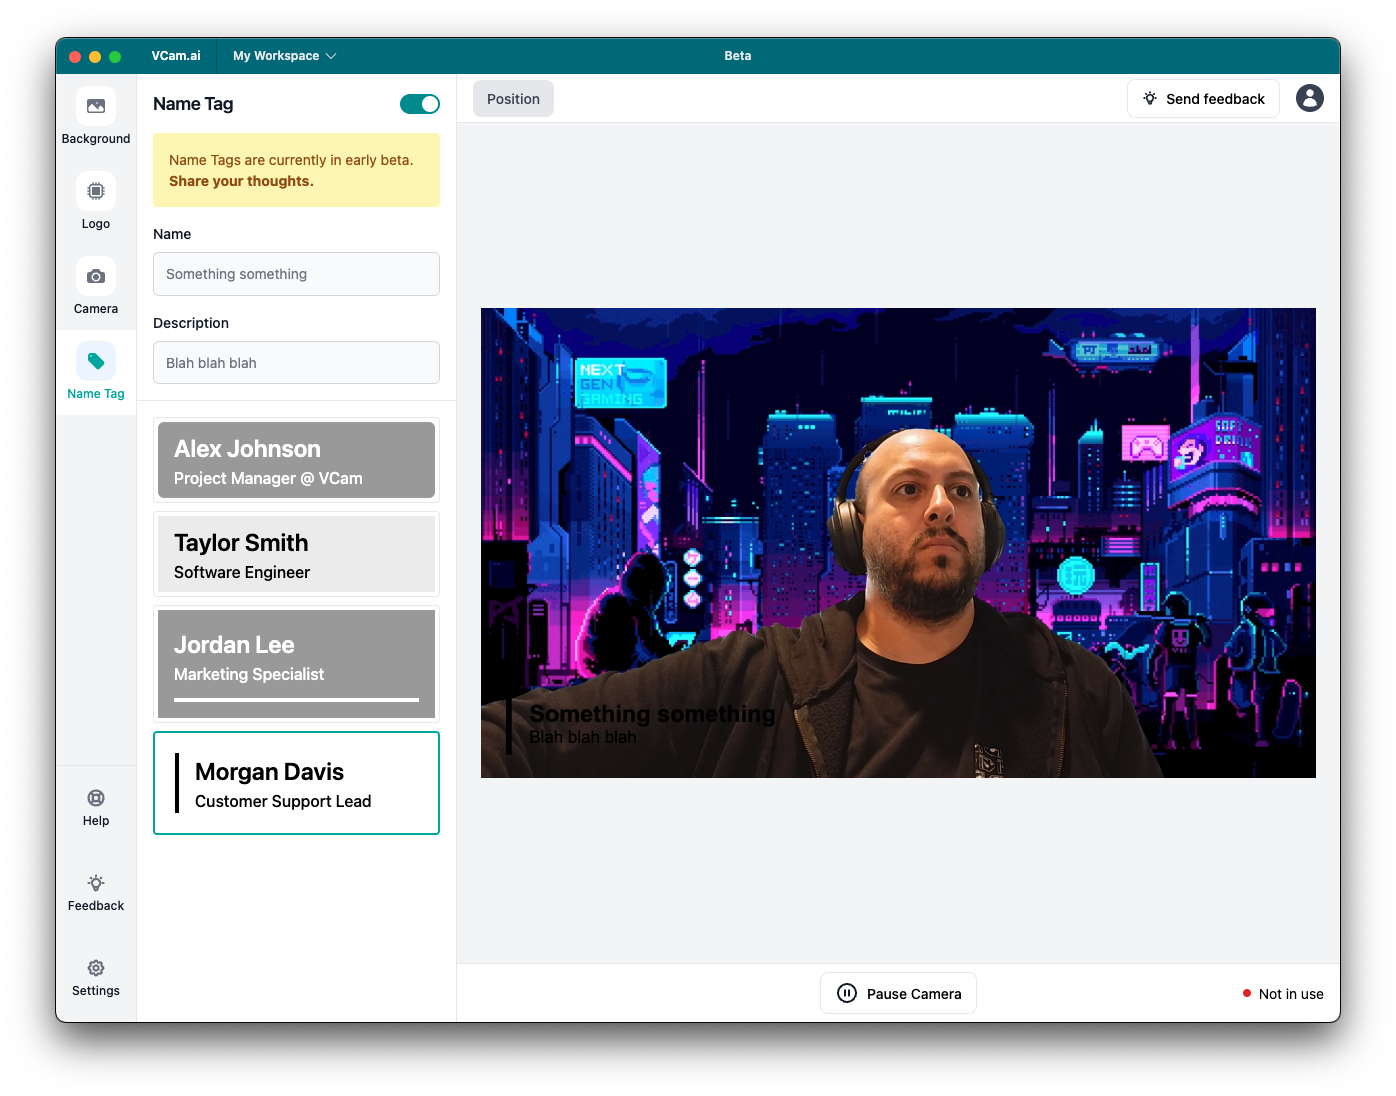
Task: Click the Name input field
Action: (x=296, y=274)
